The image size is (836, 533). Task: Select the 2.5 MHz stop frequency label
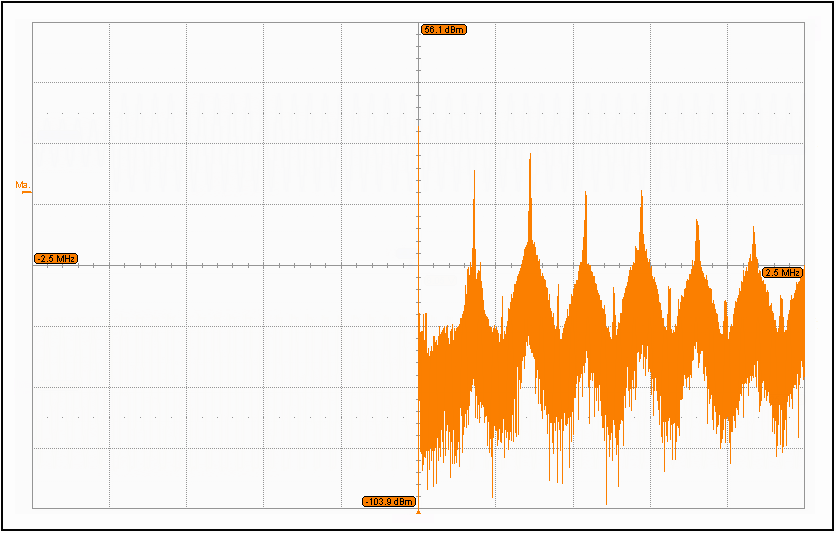[x=782, y=272]
